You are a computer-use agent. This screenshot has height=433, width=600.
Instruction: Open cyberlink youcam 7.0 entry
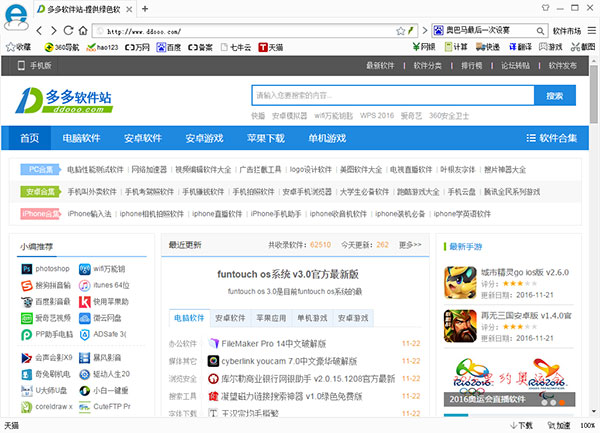[289, 361]
